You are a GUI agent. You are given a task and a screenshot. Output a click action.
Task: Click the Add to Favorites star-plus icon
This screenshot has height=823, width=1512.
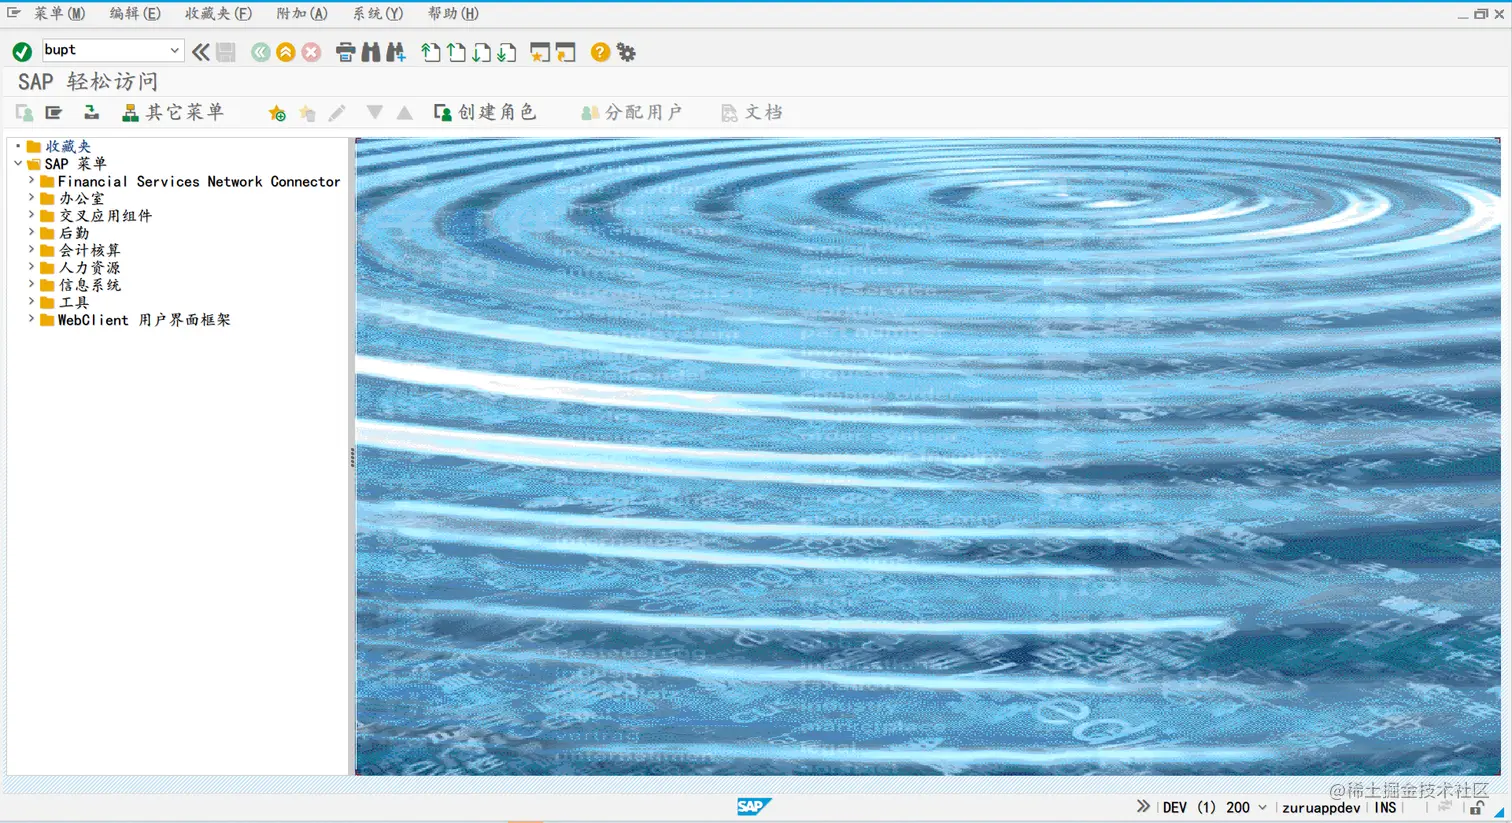click(277, 113)
